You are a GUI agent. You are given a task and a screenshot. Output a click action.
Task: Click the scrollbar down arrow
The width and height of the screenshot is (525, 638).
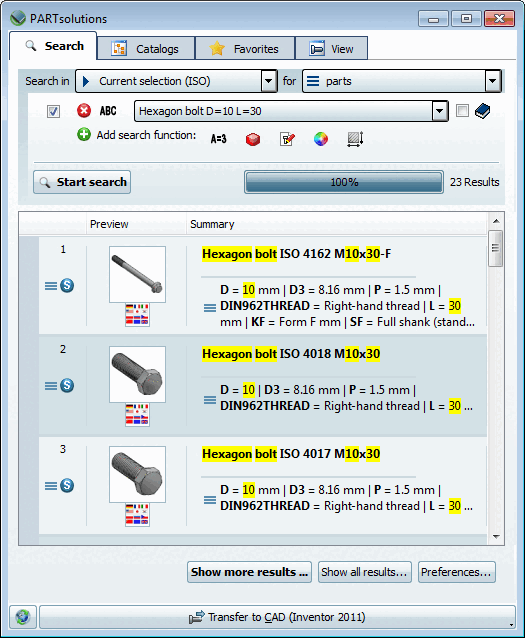click(x=496, y=536)
